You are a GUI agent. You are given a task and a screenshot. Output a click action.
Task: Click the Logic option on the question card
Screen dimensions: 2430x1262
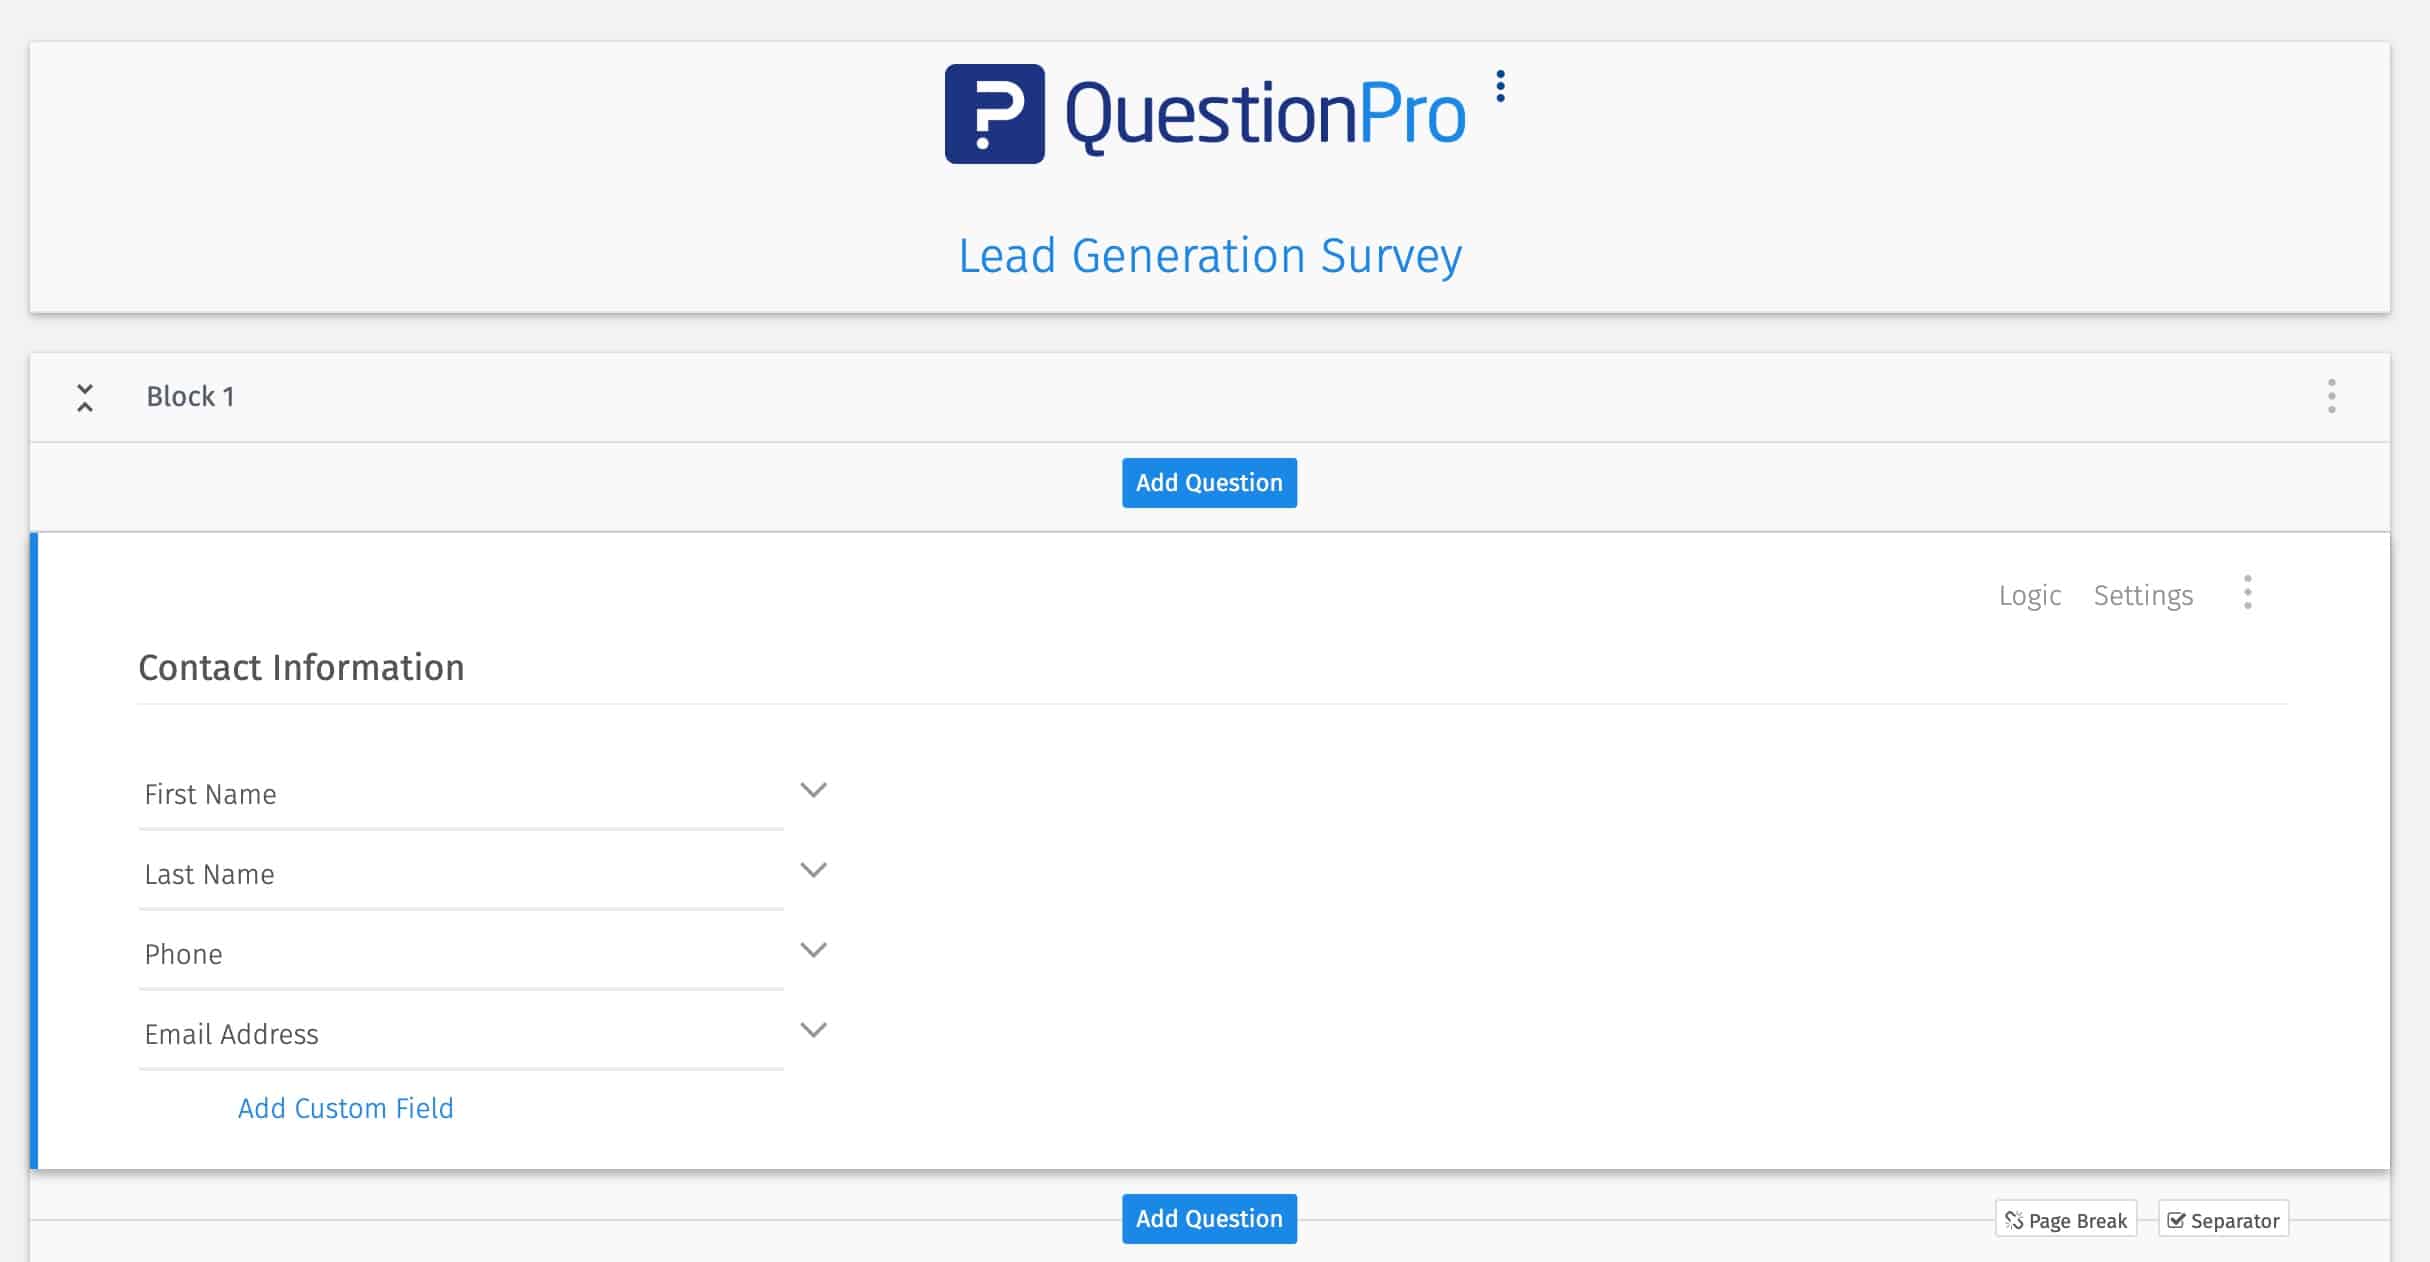pos(2030,593)
